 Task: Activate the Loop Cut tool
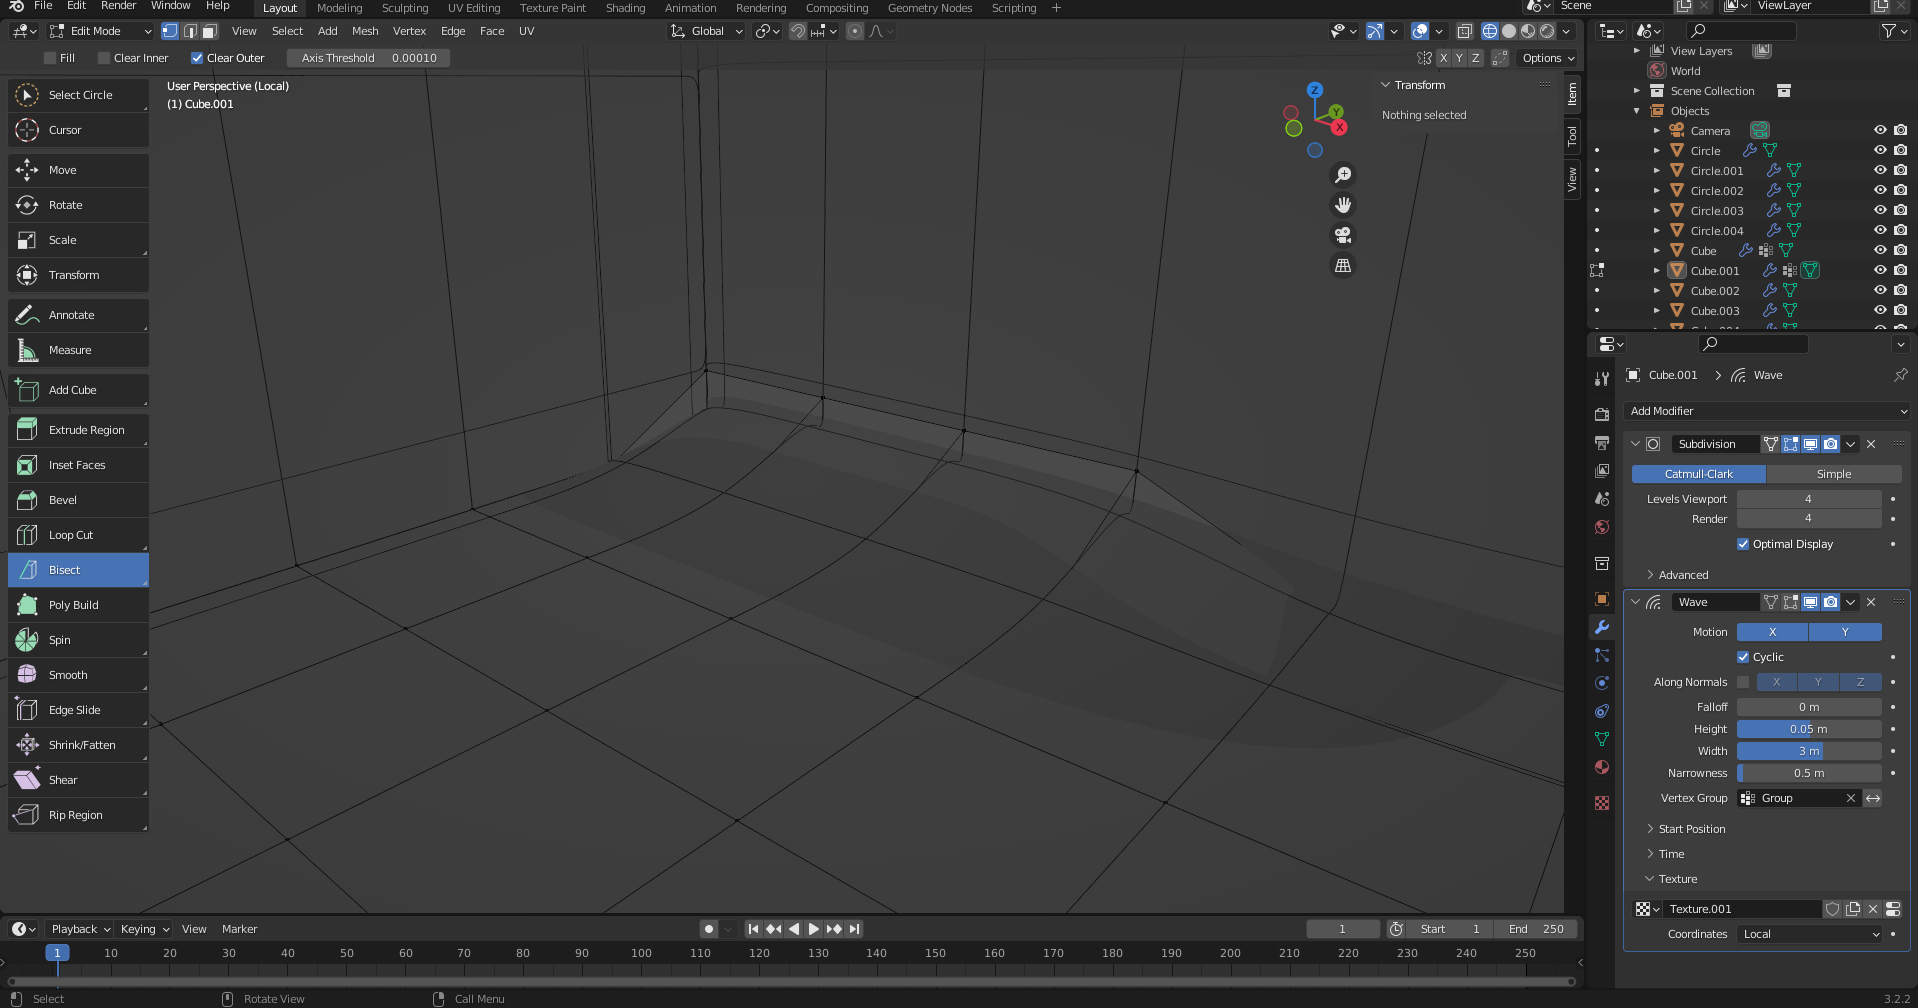coord(78,535)
